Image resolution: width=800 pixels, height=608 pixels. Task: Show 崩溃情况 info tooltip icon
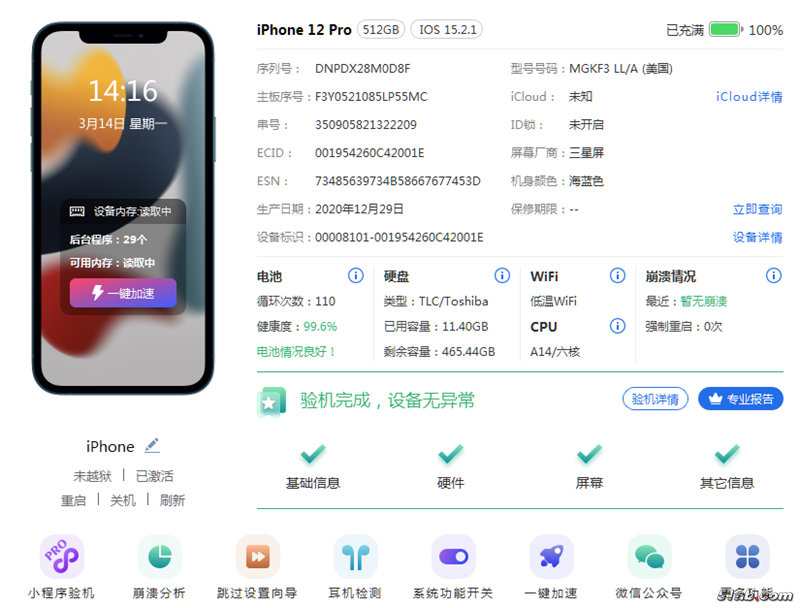click(773, 275)
